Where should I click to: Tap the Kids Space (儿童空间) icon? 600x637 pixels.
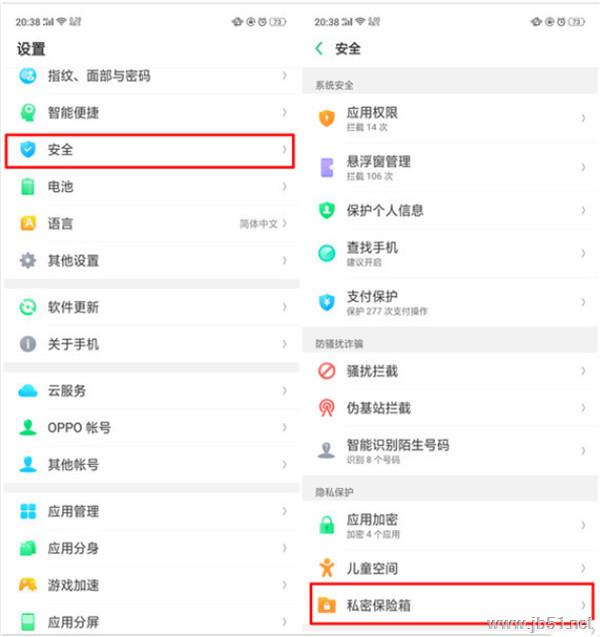(326, 568)
